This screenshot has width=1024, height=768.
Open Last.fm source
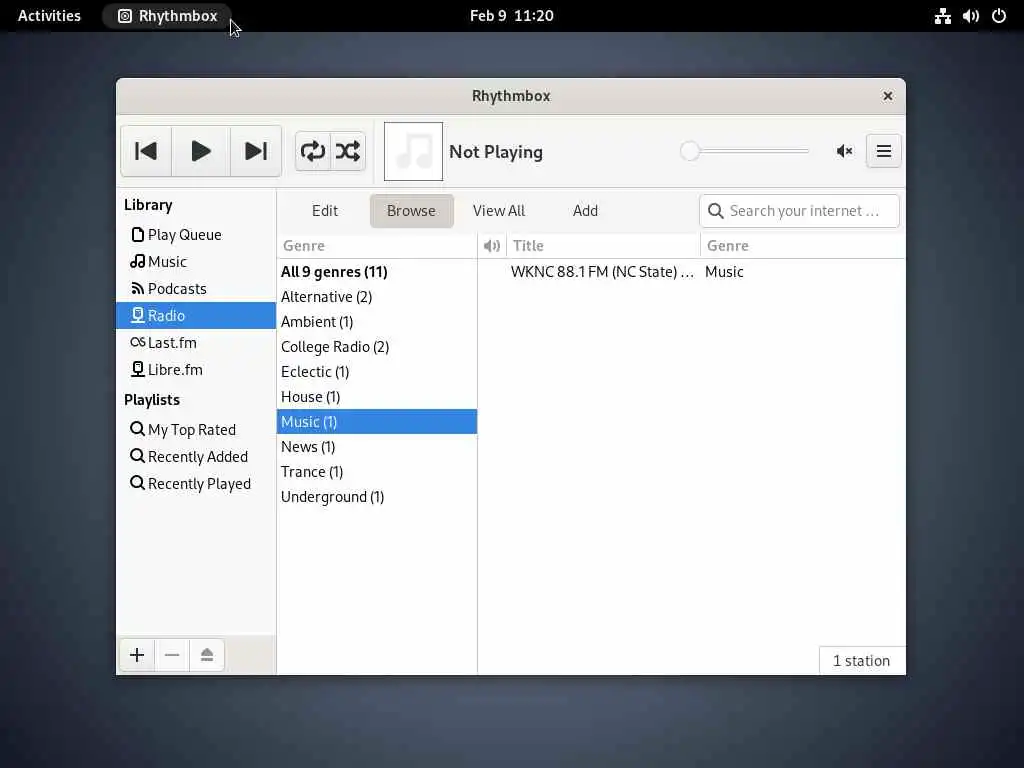(x=196, y=342)
